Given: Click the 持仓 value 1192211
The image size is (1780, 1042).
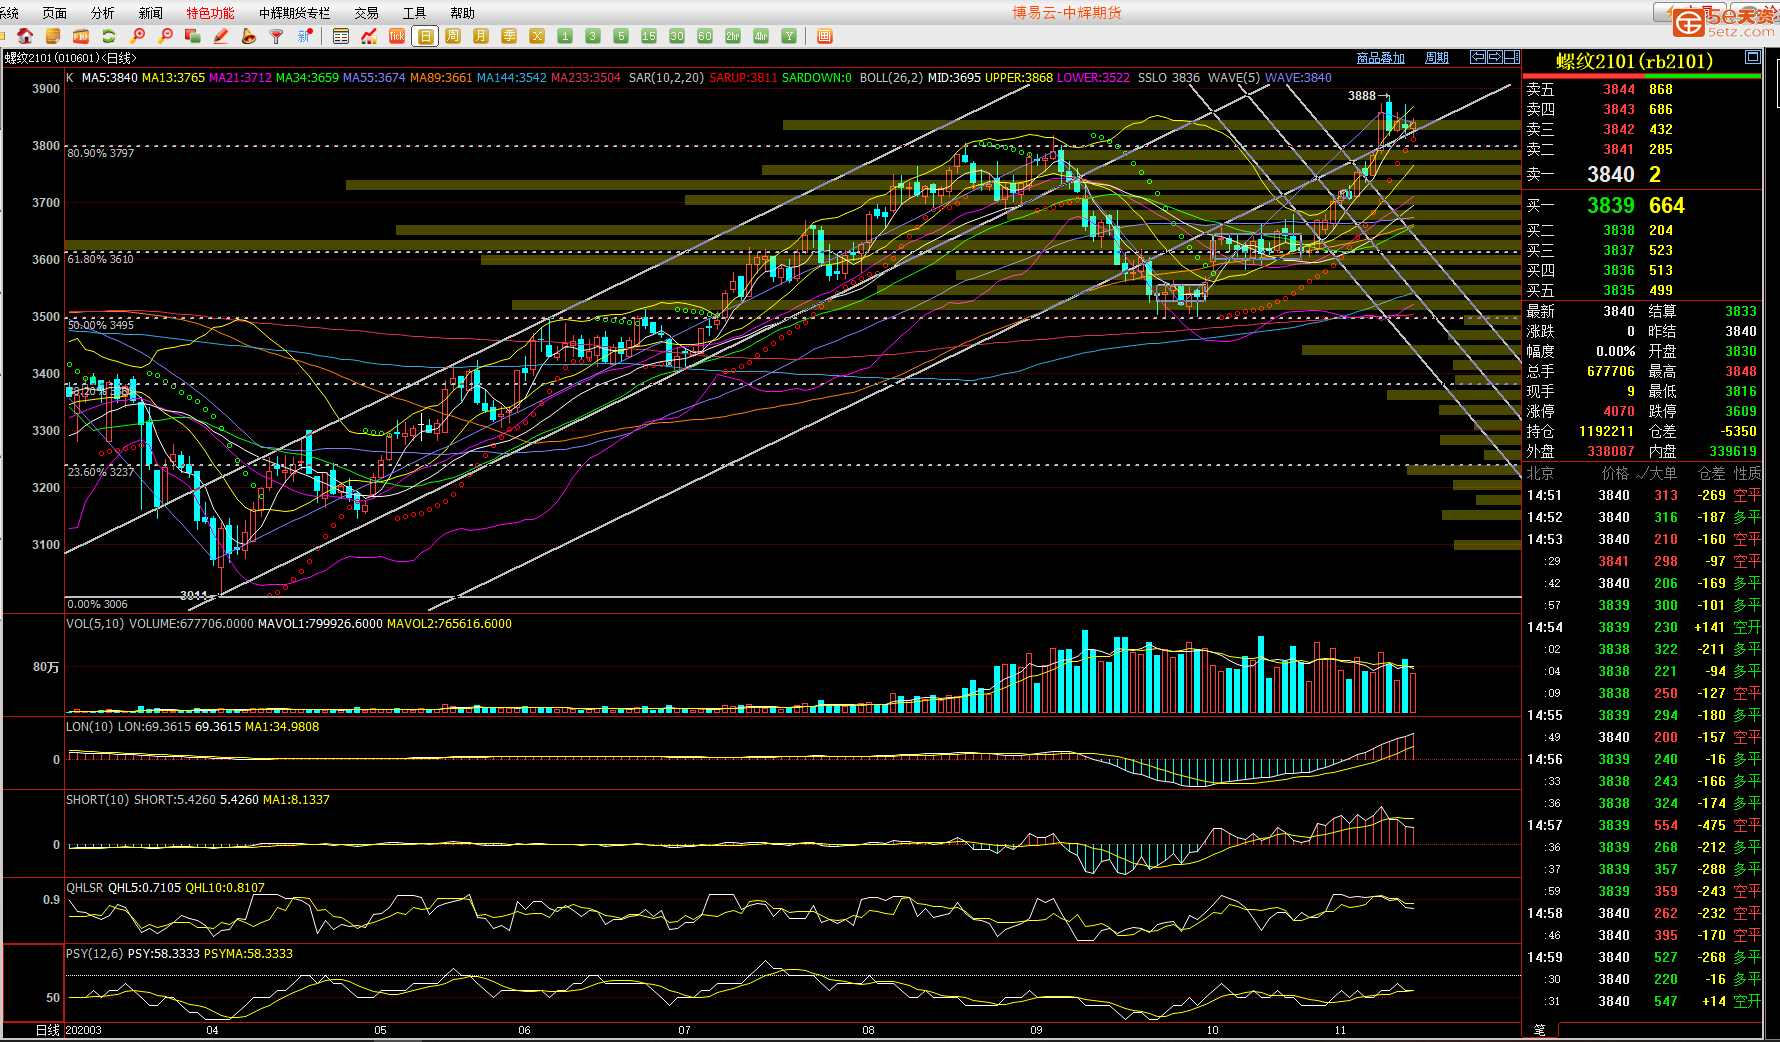Looking at the screenshot, I should point(1606,432).
